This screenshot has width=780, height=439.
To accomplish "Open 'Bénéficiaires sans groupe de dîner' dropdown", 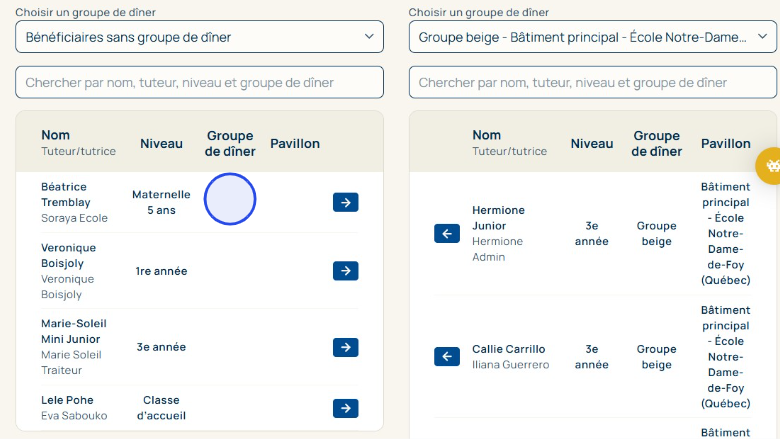I will tap(199, 37).
